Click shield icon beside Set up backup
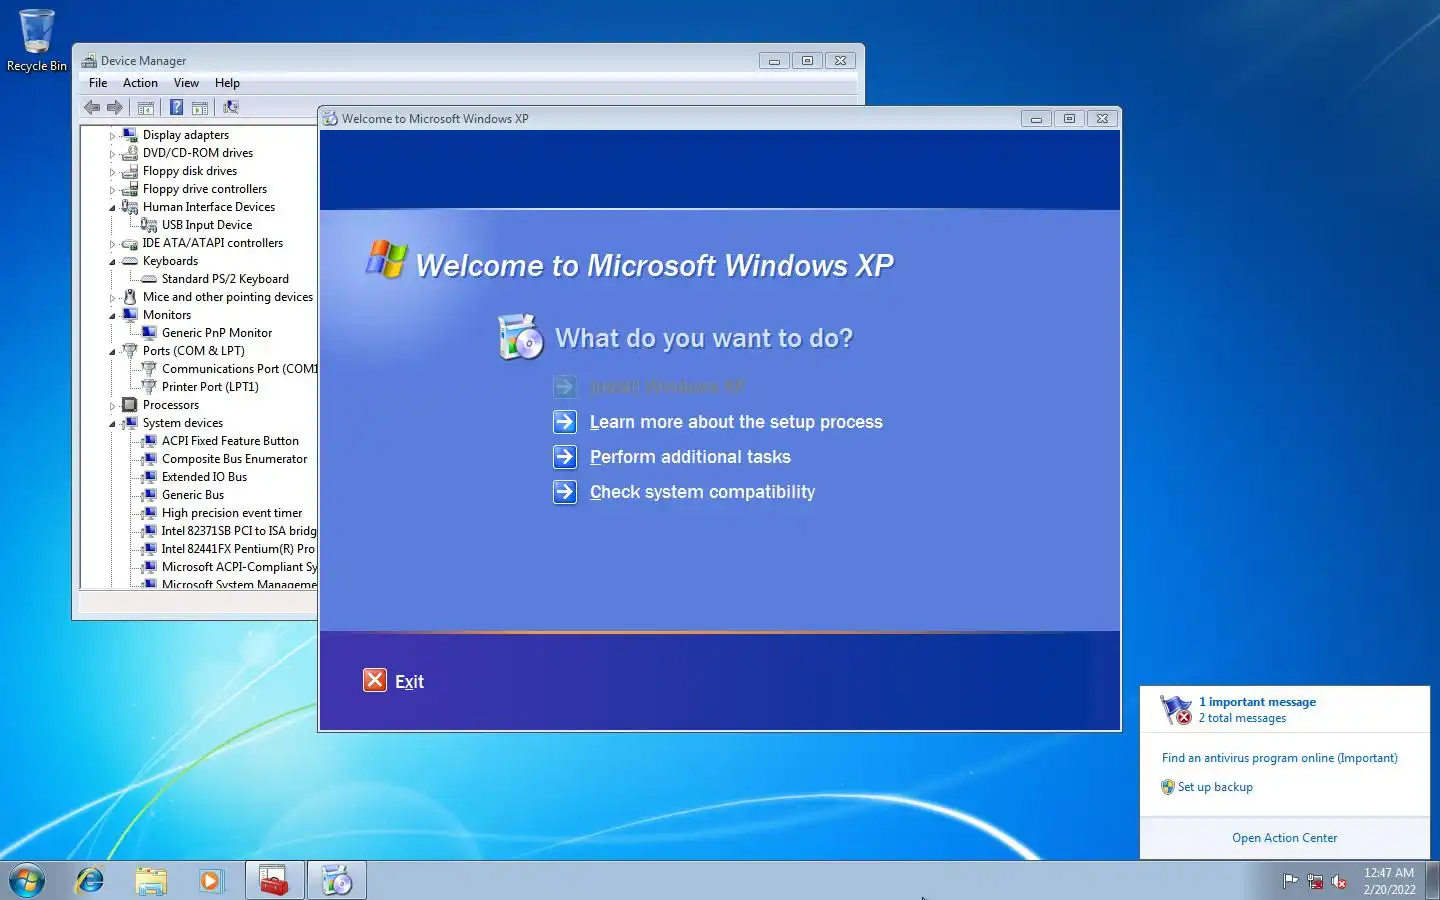1440x900 pixels. (x=1168, y=787)
